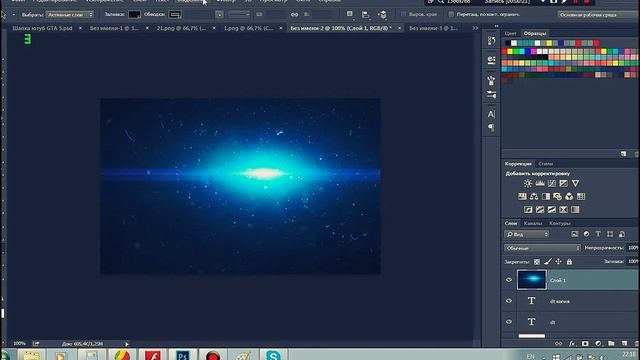Create a new group folder in Layers

(x=611, y=344)
